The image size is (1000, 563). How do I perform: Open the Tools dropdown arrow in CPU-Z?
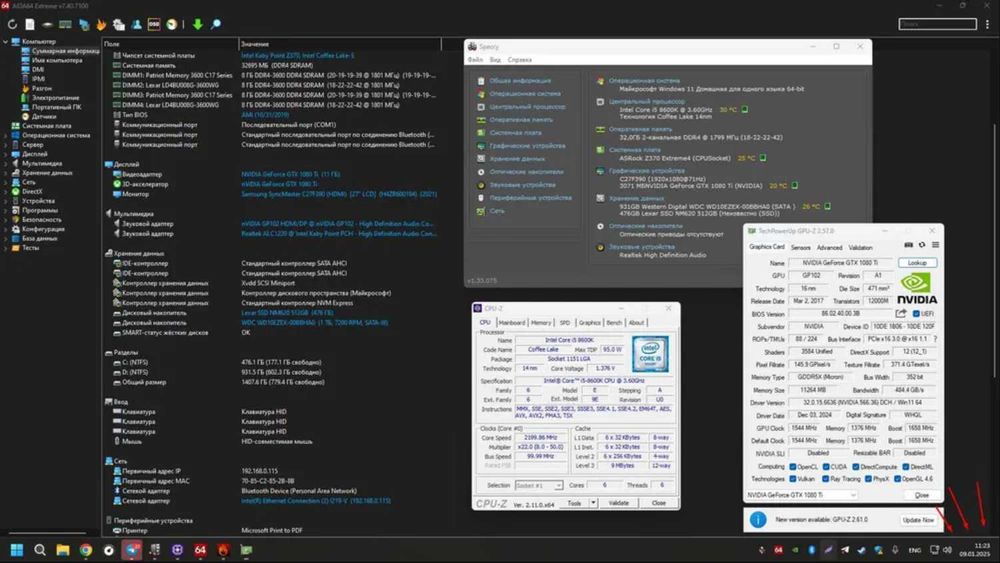pyautogui.click(x=593, y=502)
